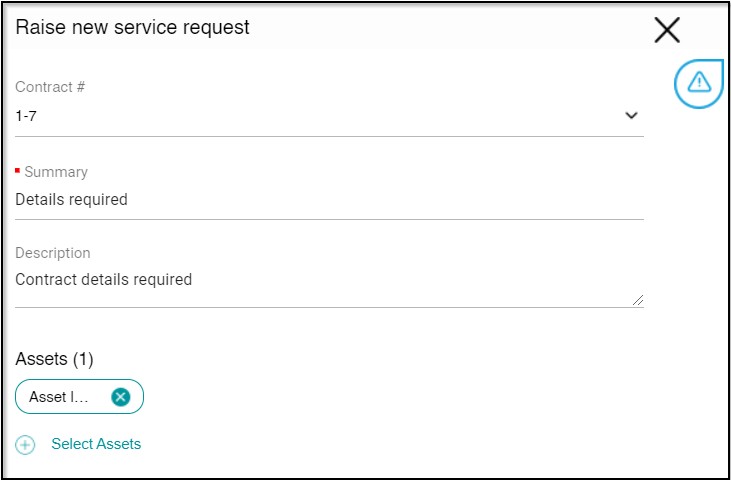Click the 'Summary' field label

click(x=56, y=172)
